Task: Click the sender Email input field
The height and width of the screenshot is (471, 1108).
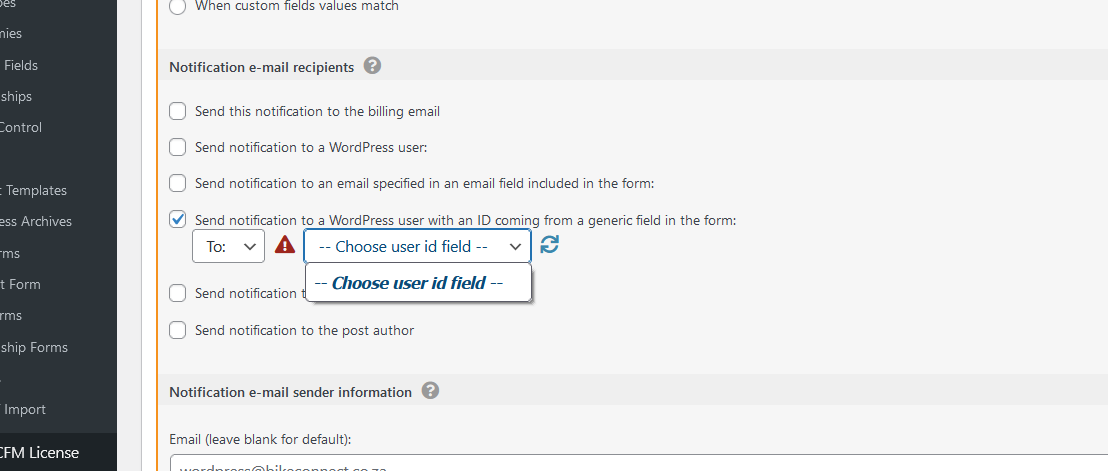Action: click(x=639, y=463)
